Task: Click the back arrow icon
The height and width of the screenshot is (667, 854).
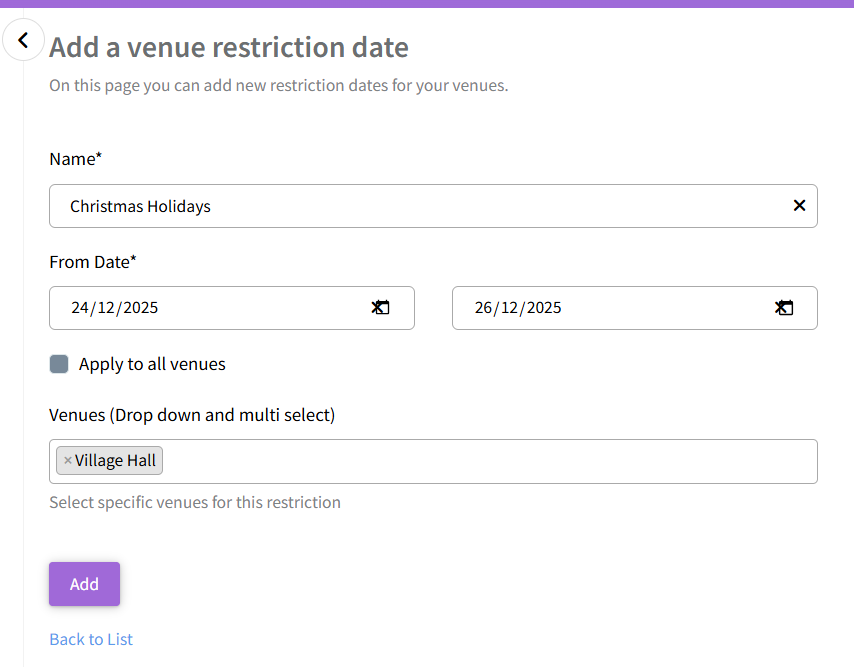Action: (23, 41)
